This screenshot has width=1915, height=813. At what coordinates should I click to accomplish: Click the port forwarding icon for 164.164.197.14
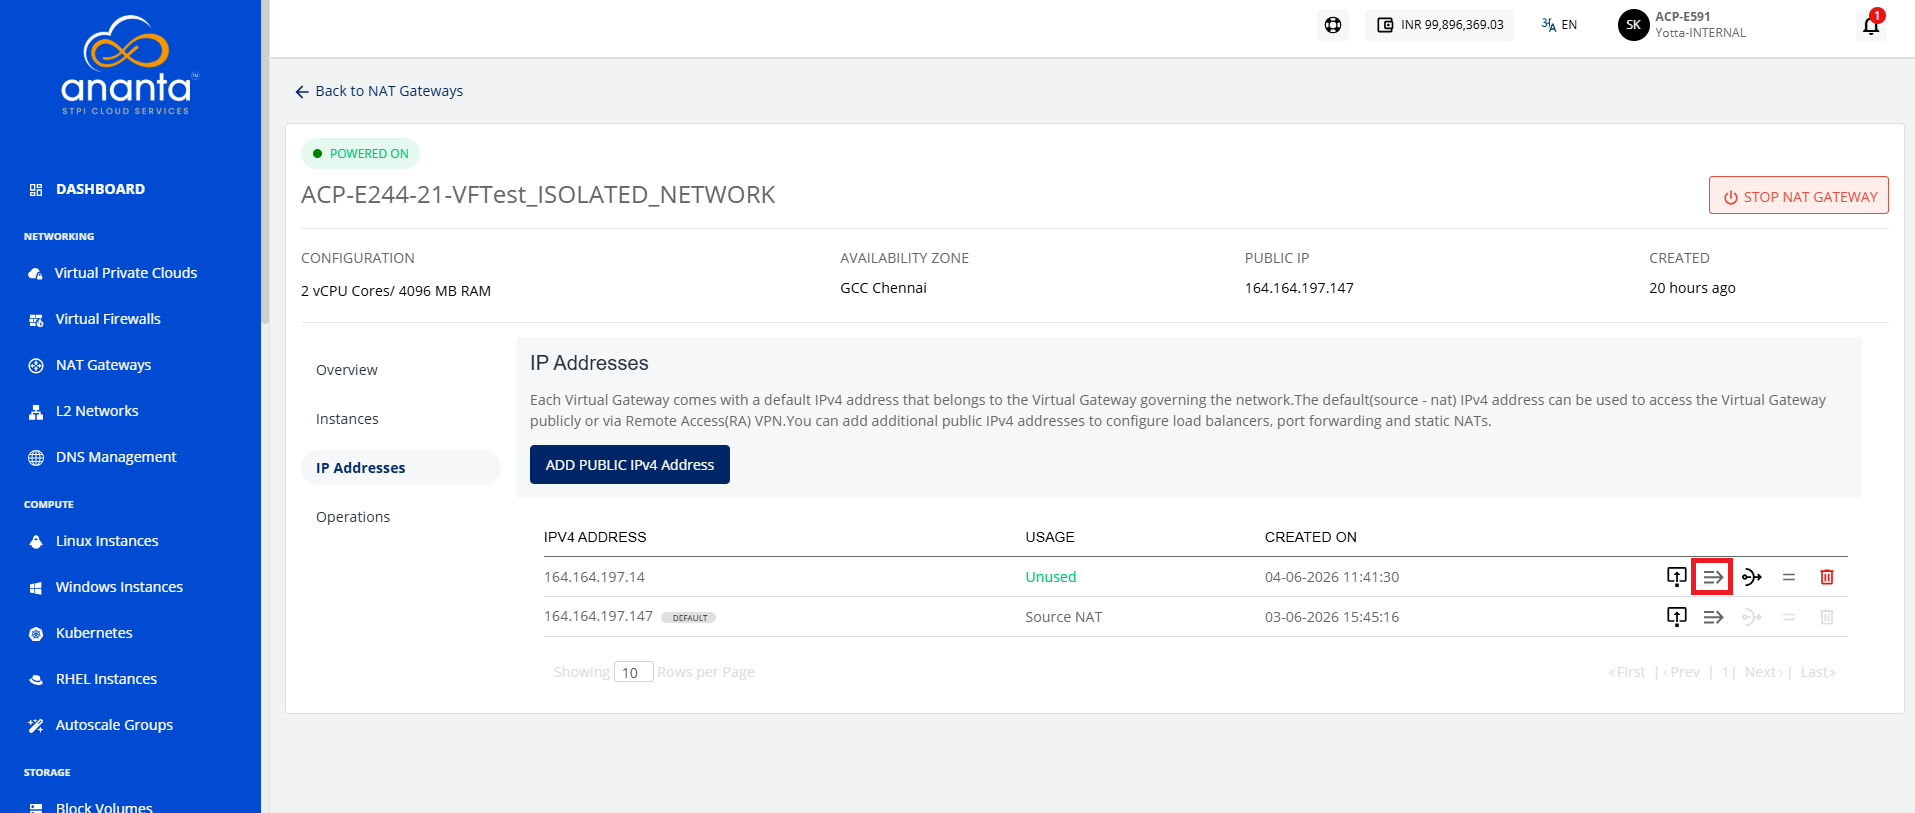pyautogui.click(x=1713, y=577)
